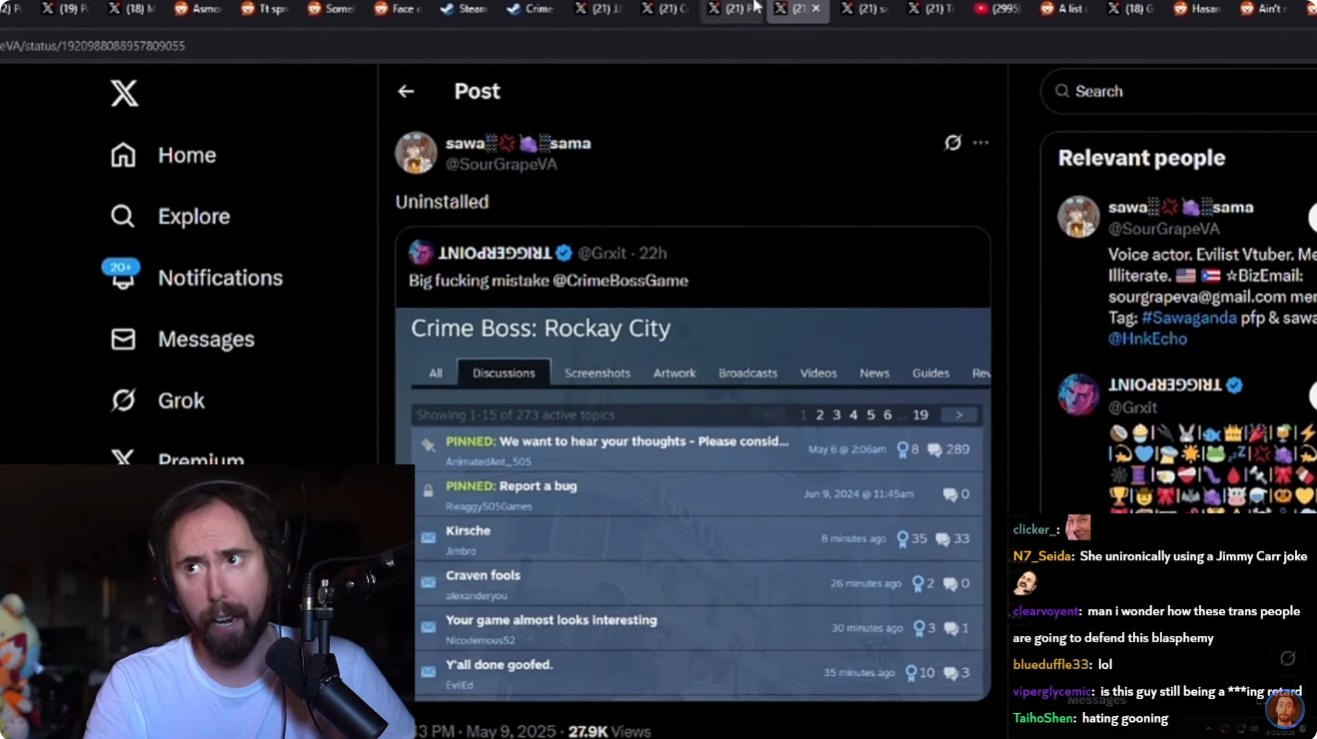Click the Grok icon on sawa's post
Screen dimensions: 1317x739
[953, 142]
